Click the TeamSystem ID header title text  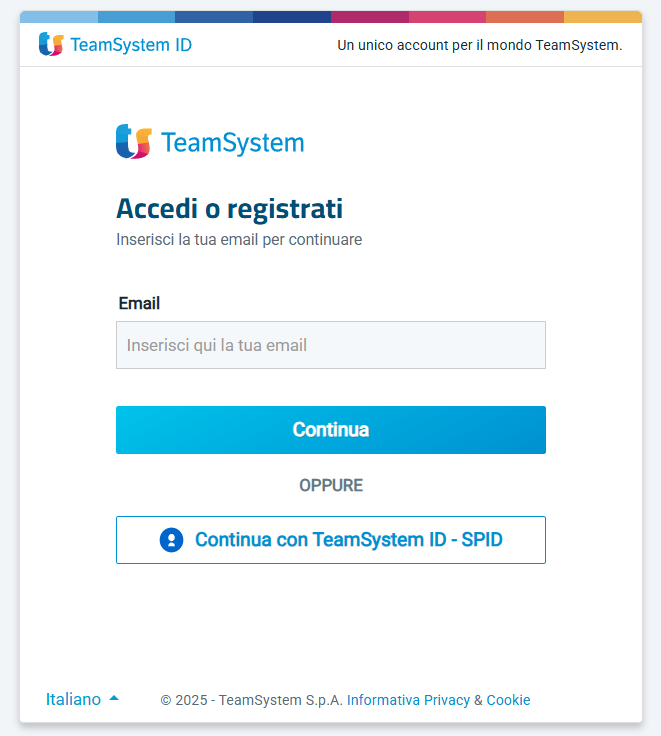[131, 45]
